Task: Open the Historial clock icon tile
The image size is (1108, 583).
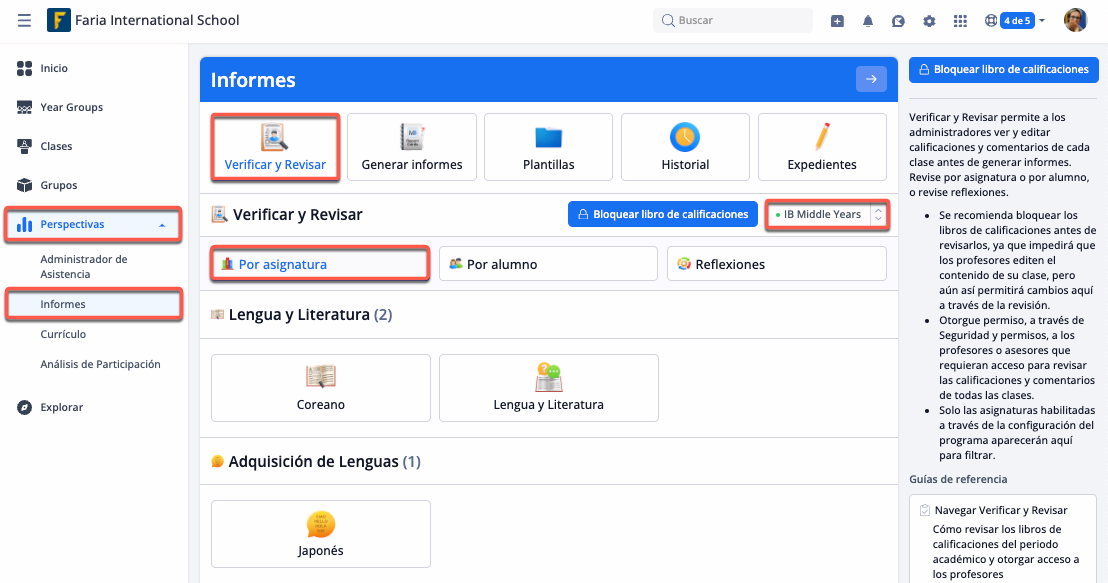Action: (685, 147)
